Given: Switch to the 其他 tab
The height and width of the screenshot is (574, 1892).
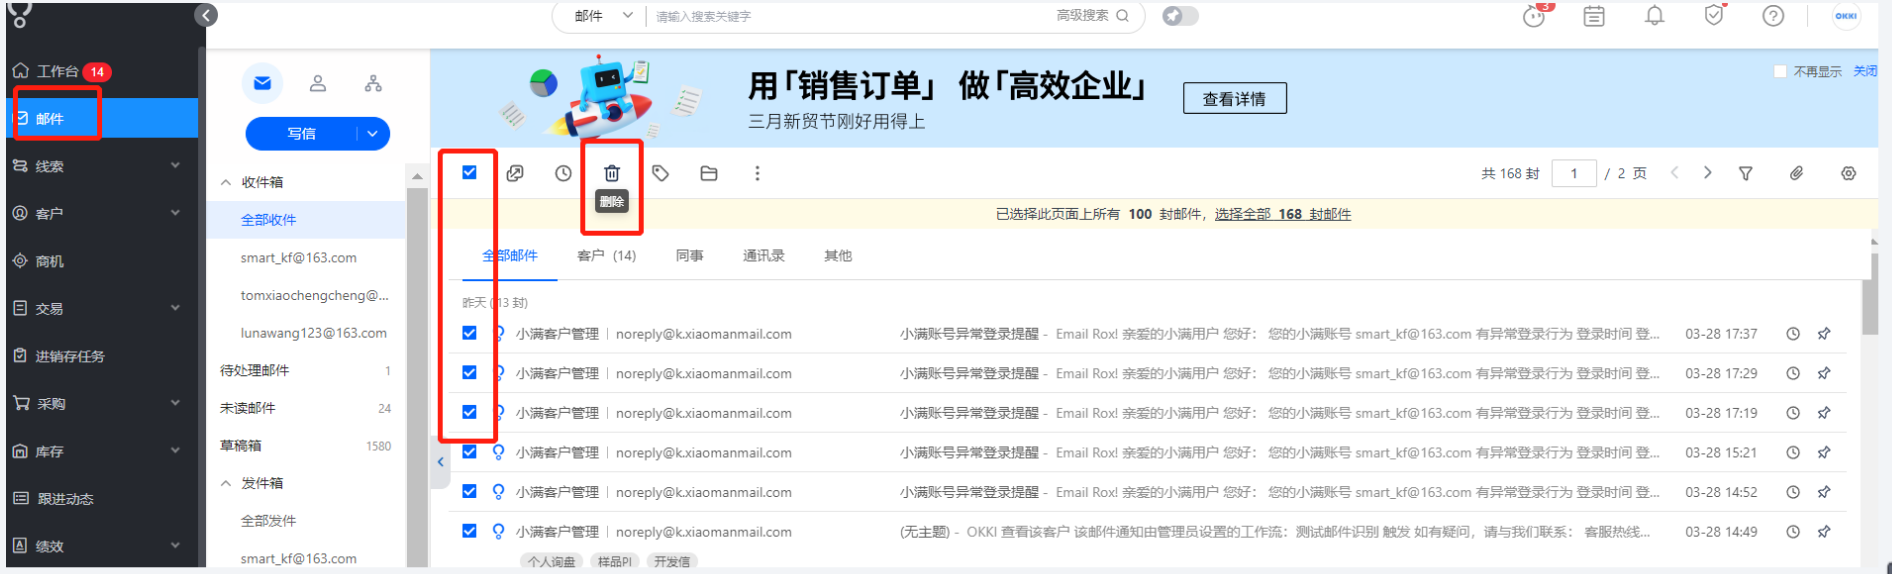Looking at the screenshot, I should (x=838, y=256).
